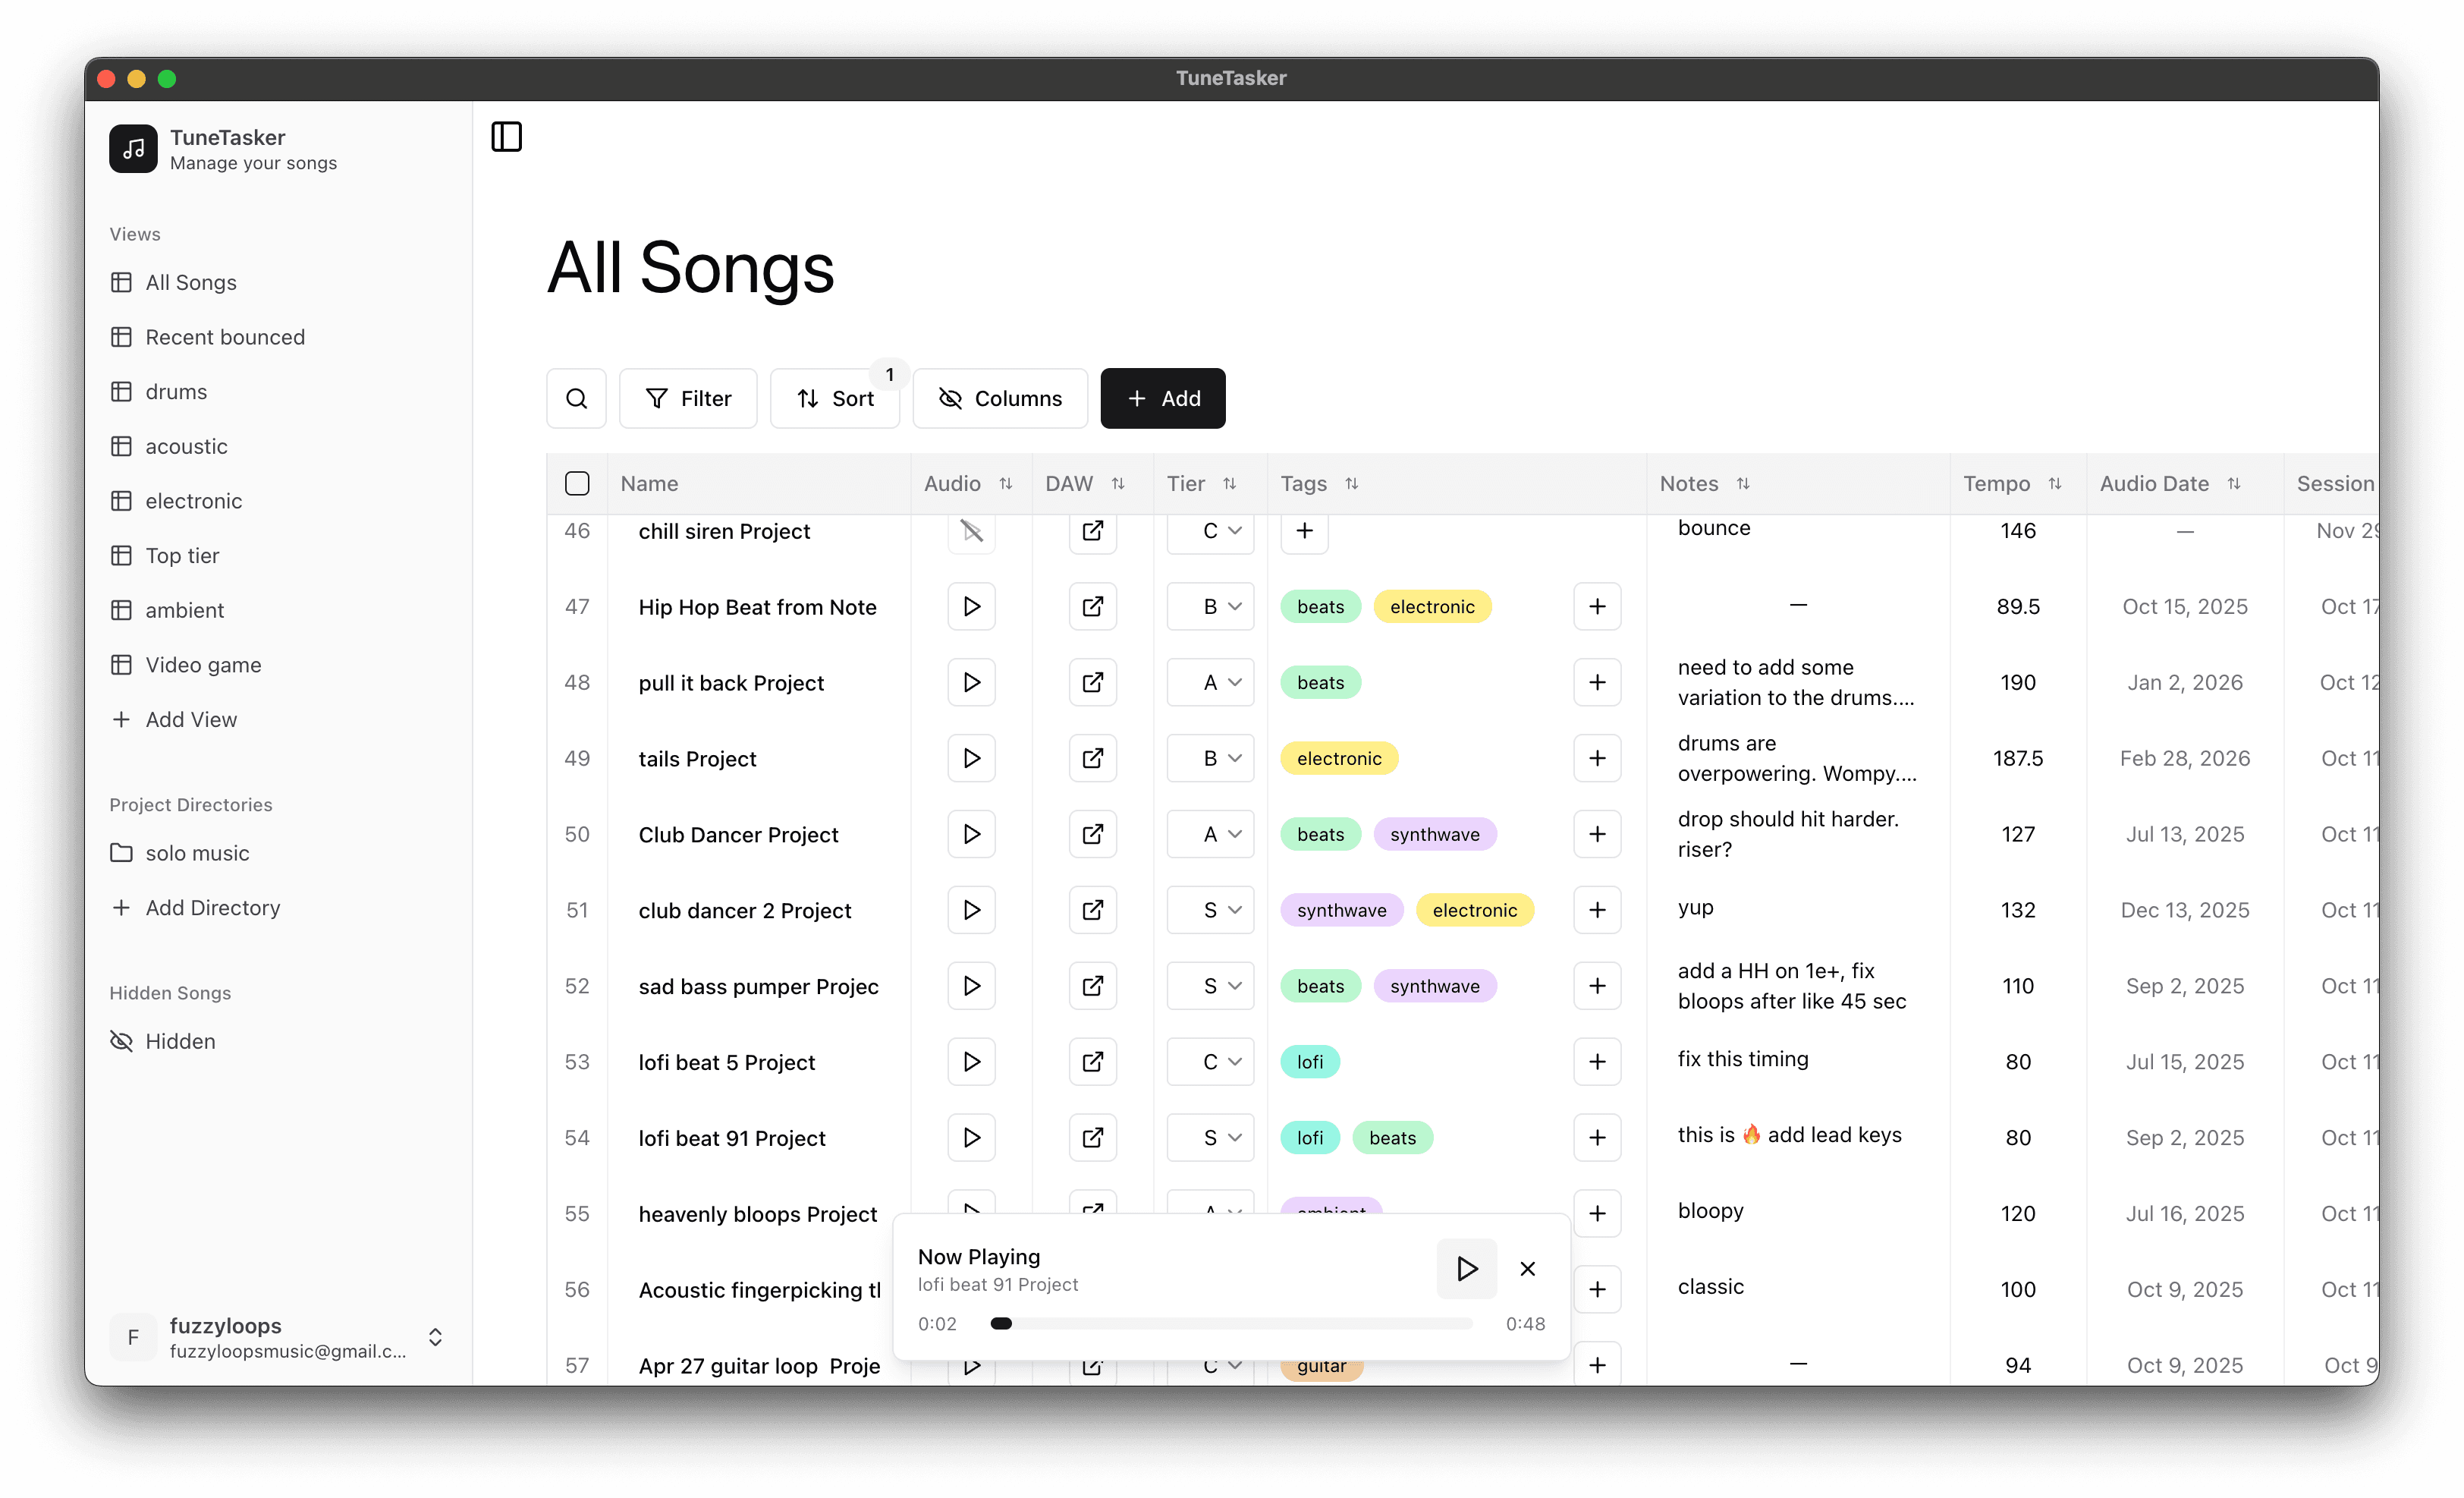Open Hip Hop Beat from Note in DAW
Image resolution: width=2464 pixels, height=1498 pixels.
1093,607
